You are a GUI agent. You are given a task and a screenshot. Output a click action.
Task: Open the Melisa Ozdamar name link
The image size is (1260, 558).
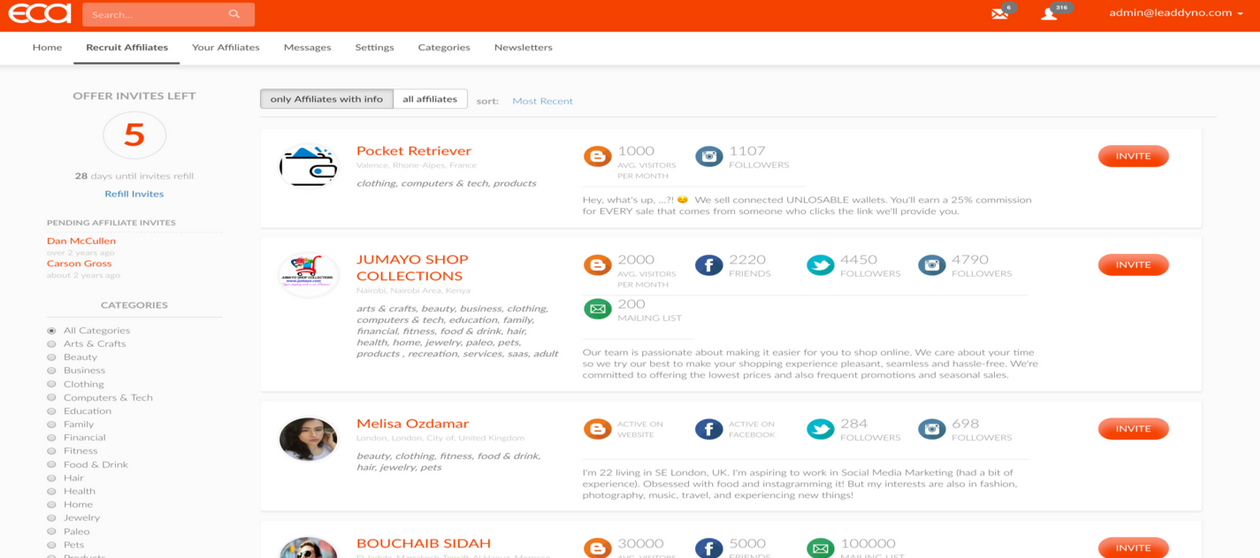412,424
